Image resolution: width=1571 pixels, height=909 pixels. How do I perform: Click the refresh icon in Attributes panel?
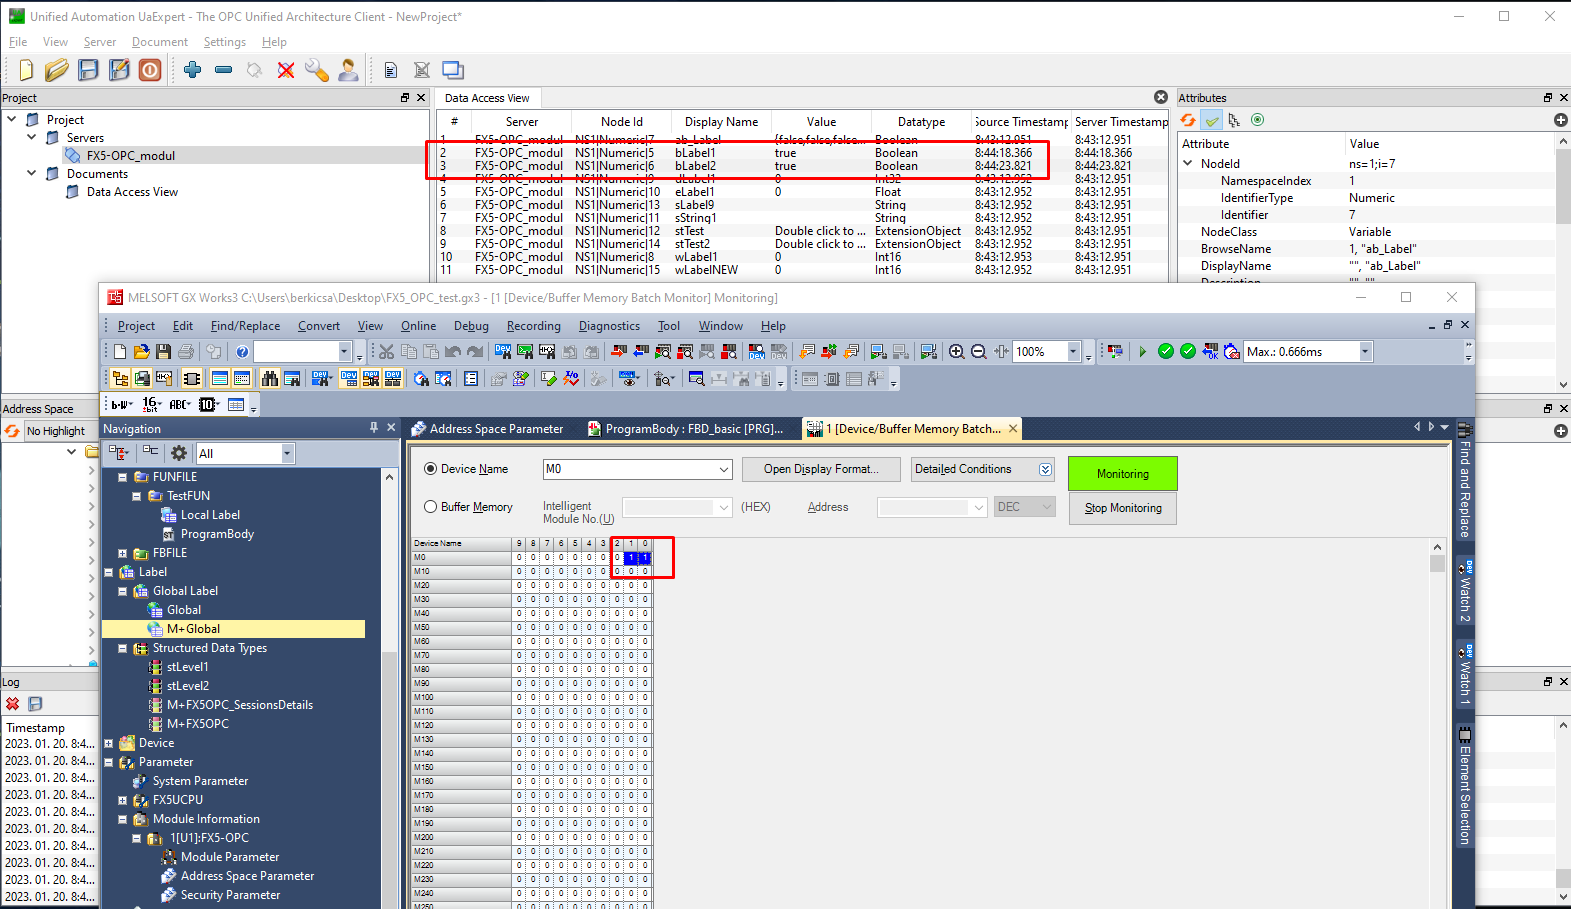(1188, 120)
